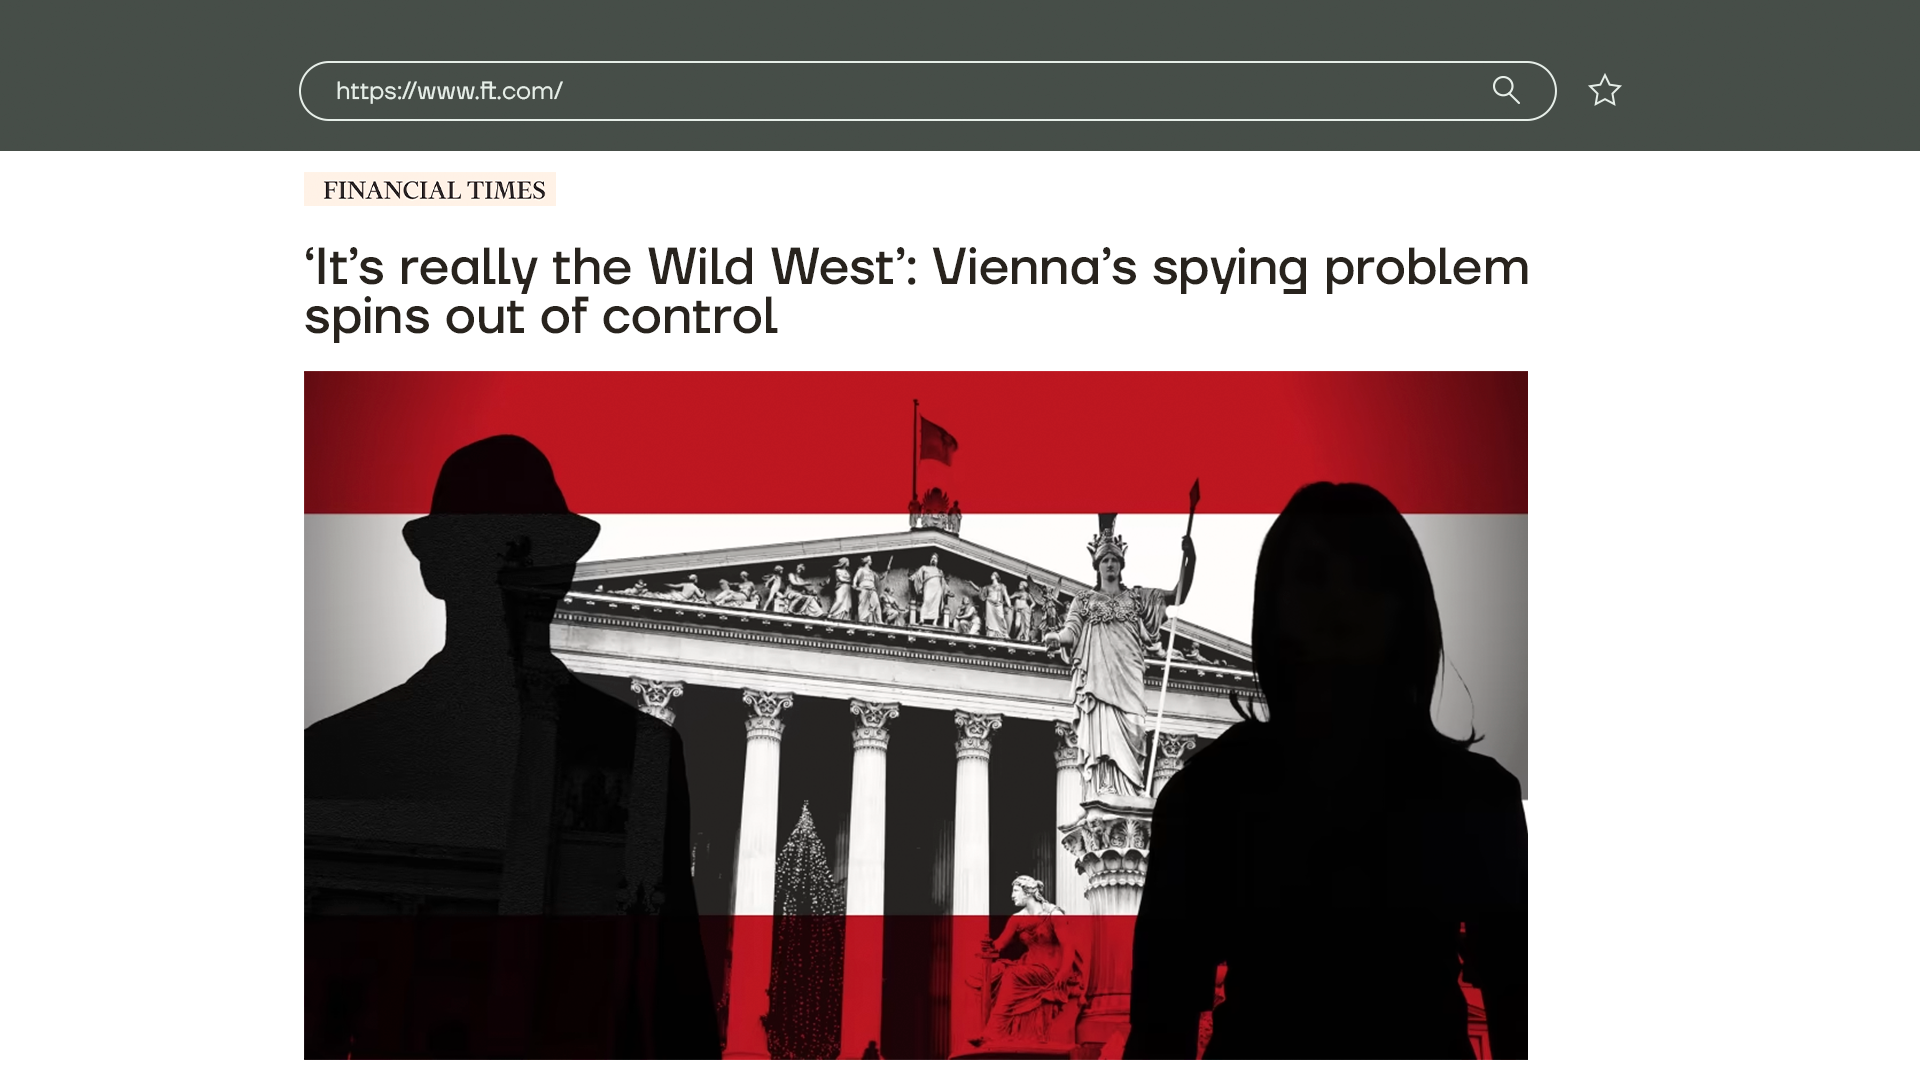The image size is (1920, 1080).
Task: Click 'spins out of control' headline line
Action: pos(540,317)
